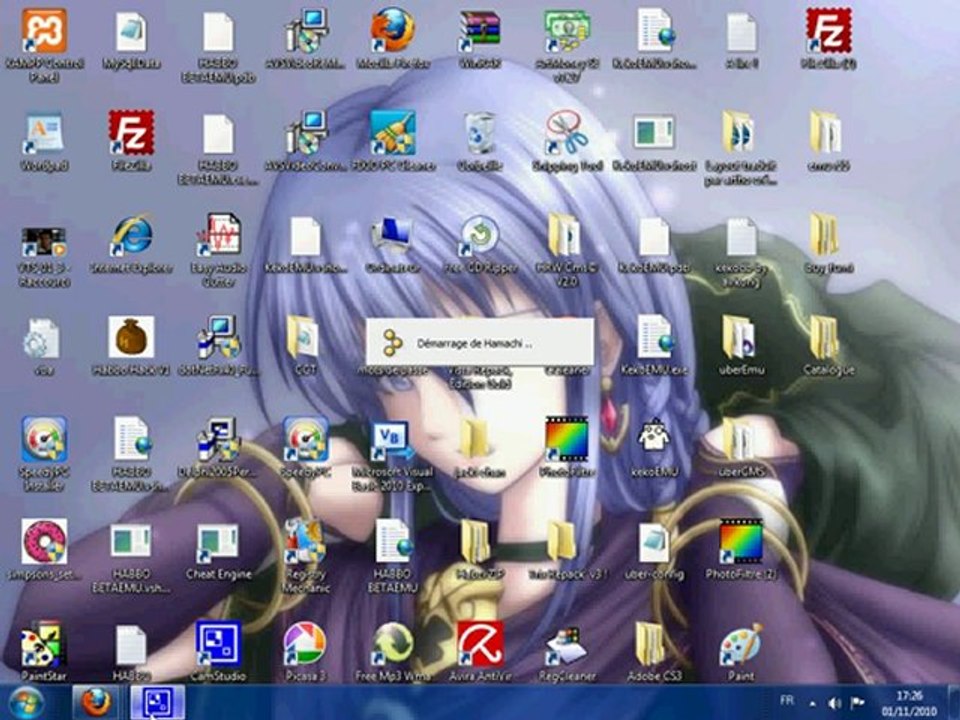The height and width of the screenshot is (720, 960).
Task: Launch the Paint shortcut
Action: click(x=740, y=645)
